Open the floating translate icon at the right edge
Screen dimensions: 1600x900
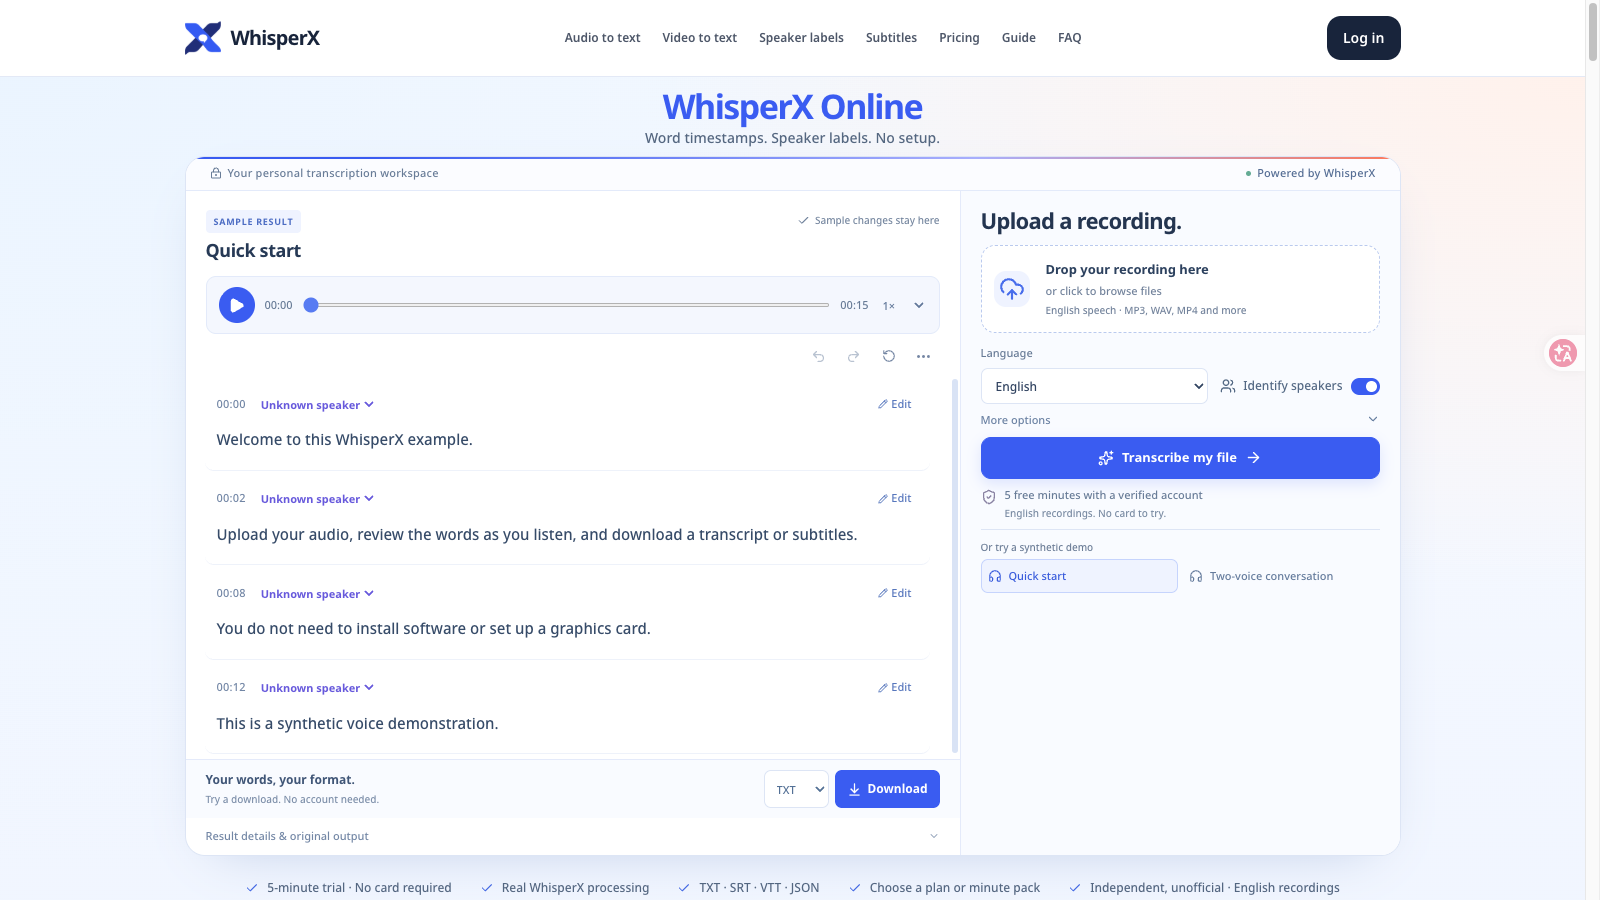[x=1563, y=353]
